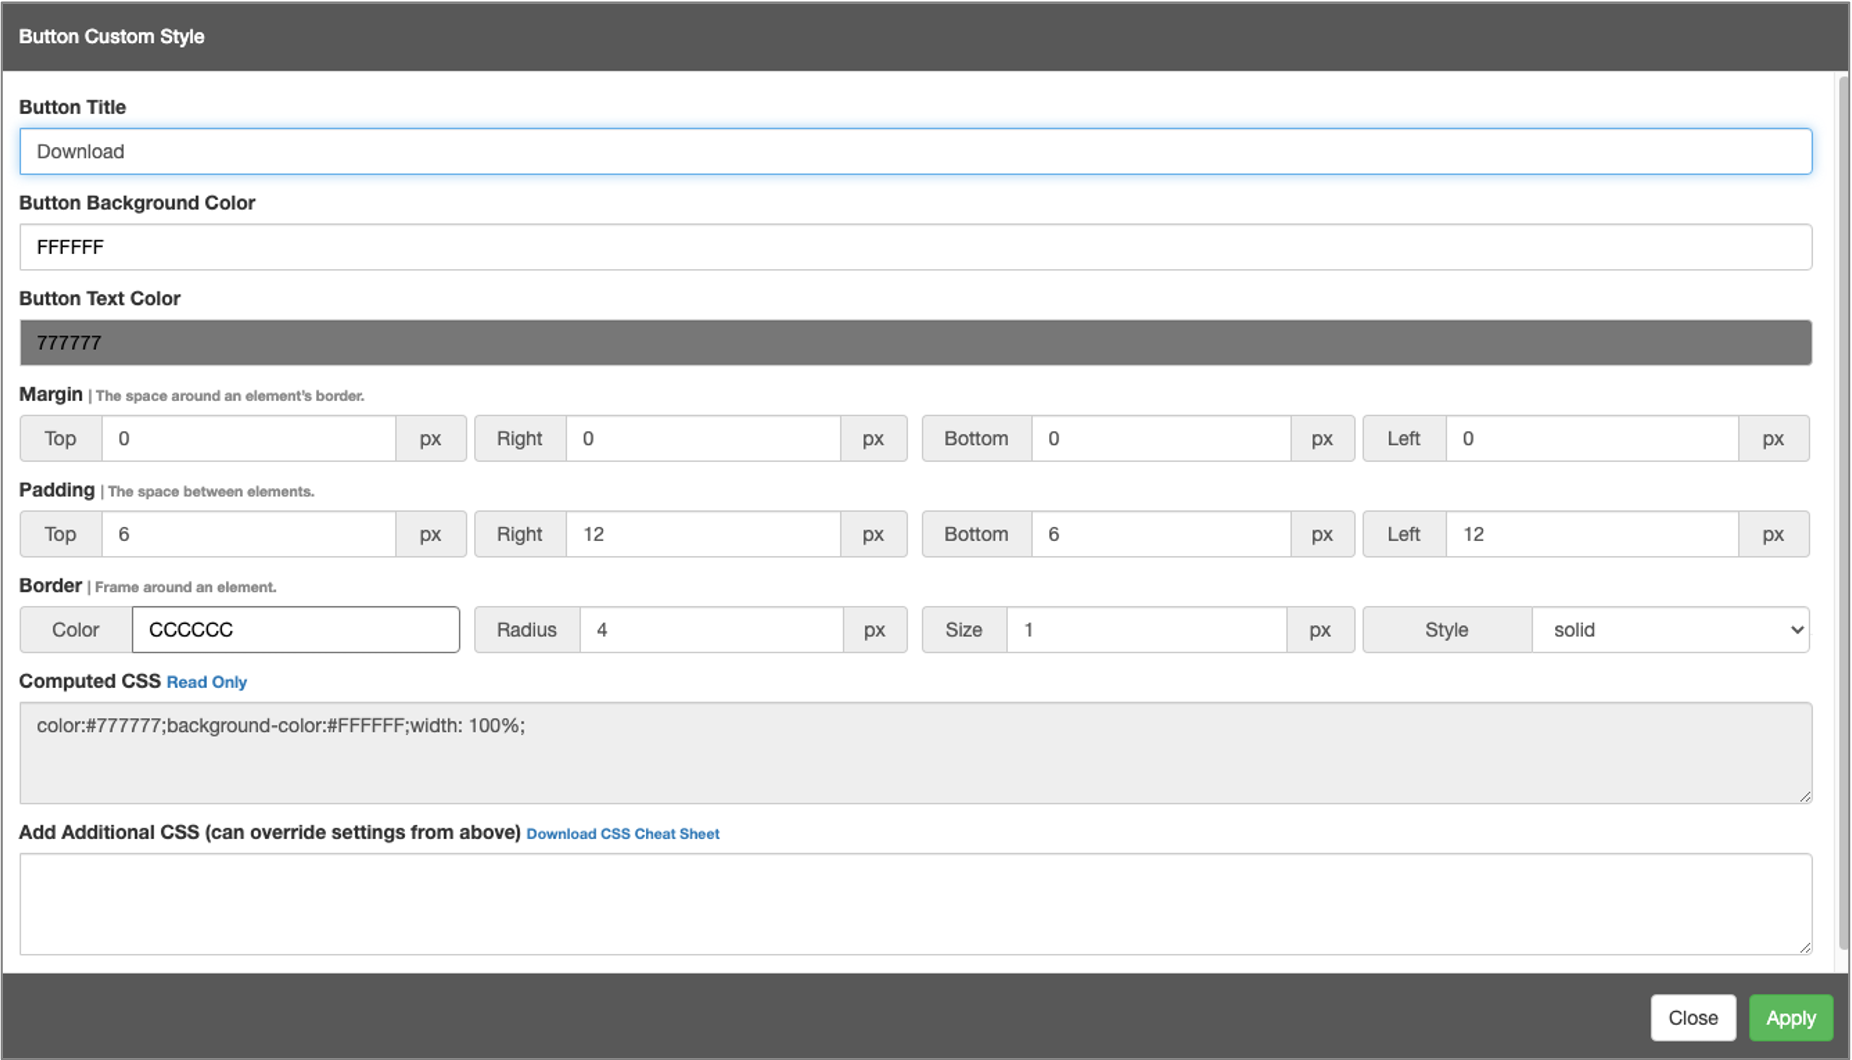The image size is (1852, 1060).
Task: Click the Computed CSS read-only textarea
Action: point(915,753)
